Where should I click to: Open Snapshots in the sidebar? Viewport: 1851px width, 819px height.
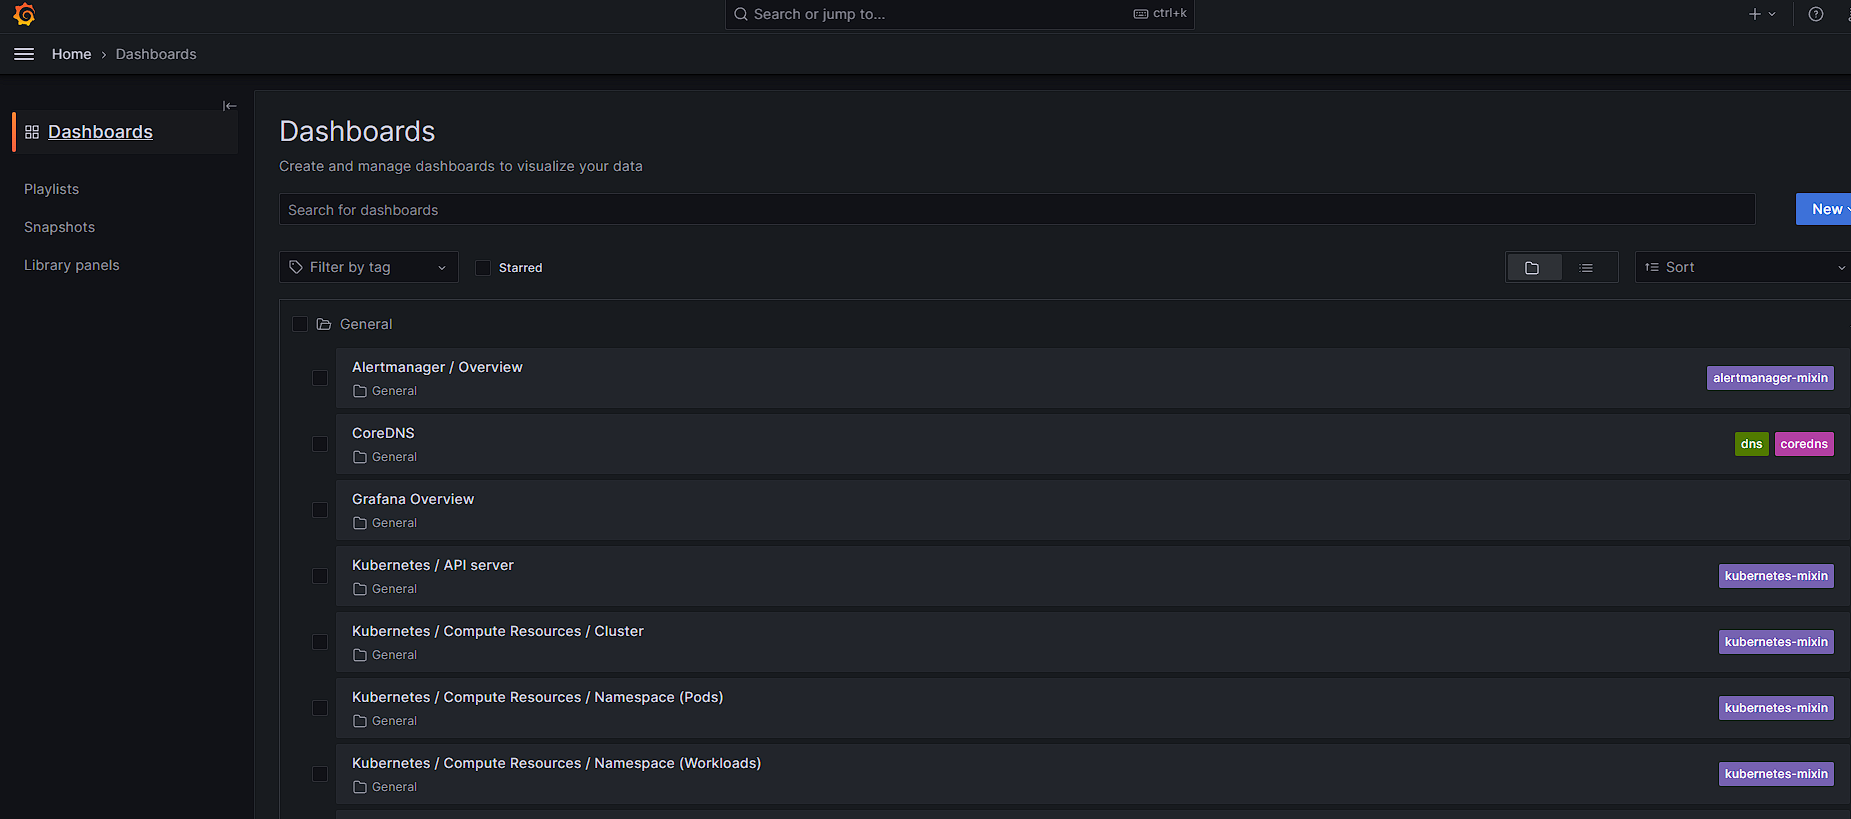[x=59, y=227]
